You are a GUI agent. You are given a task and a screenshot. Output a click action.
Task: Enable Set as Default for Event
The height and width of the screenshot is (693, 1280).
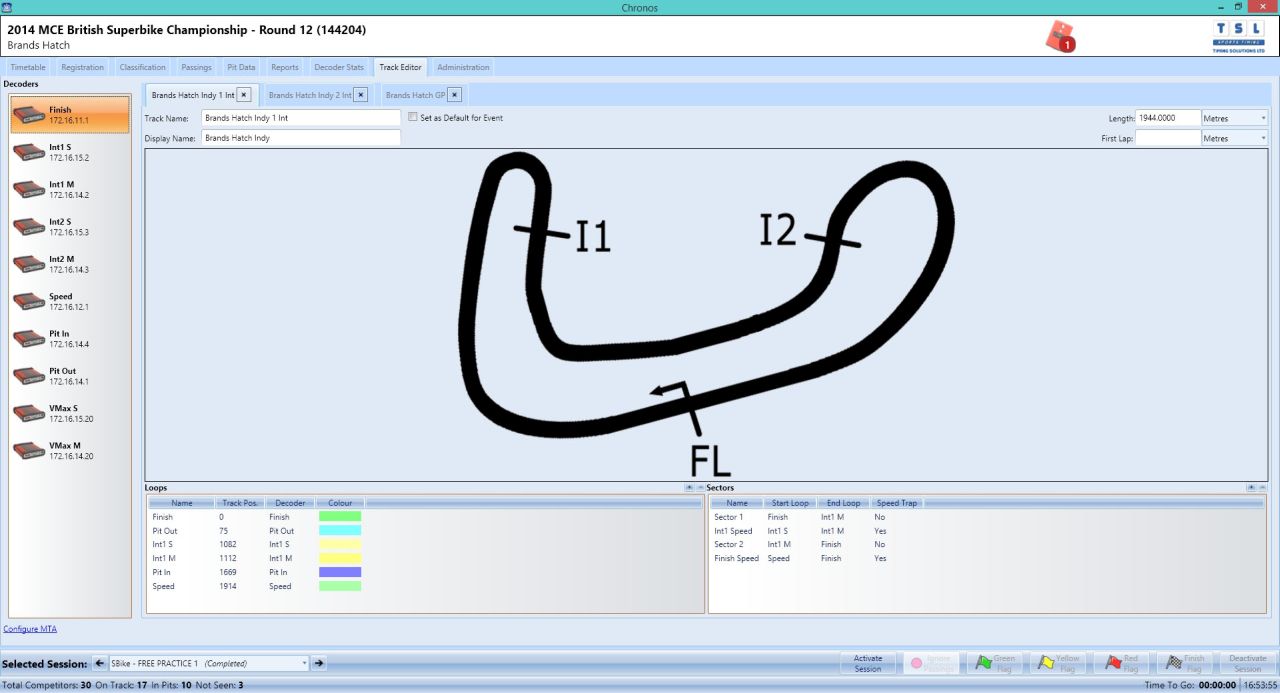pyautogui.click(x=412, y=117)
